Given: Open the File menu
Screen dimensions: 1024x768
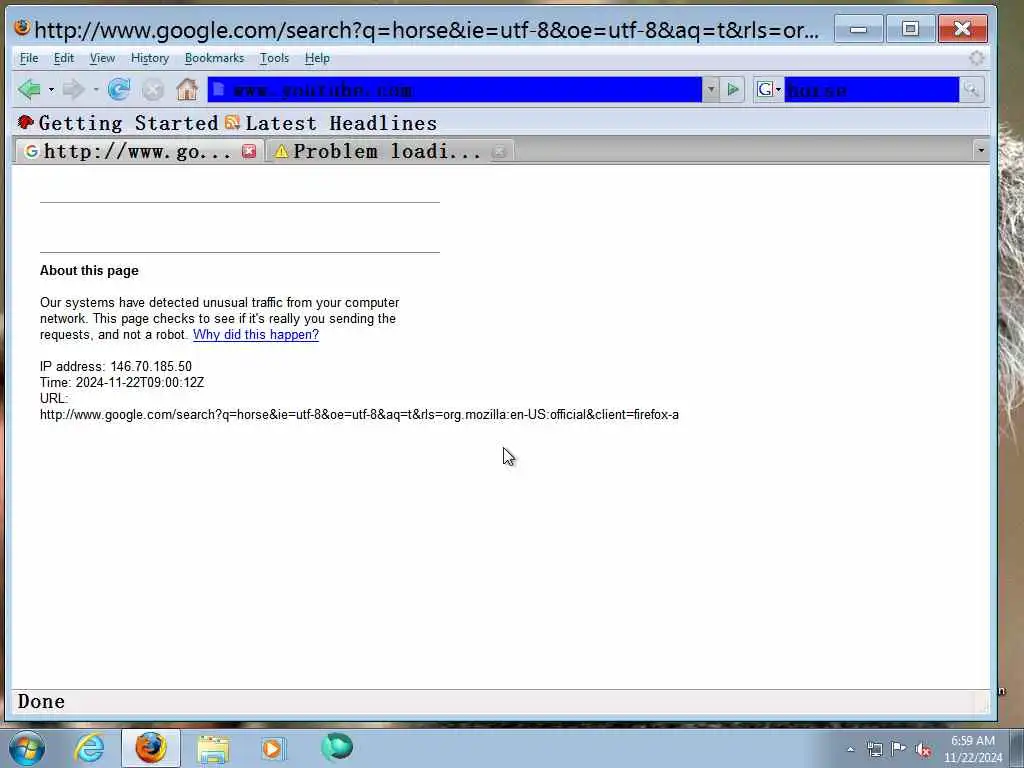Looking at the screenshot, I should [x=29, y=58].
